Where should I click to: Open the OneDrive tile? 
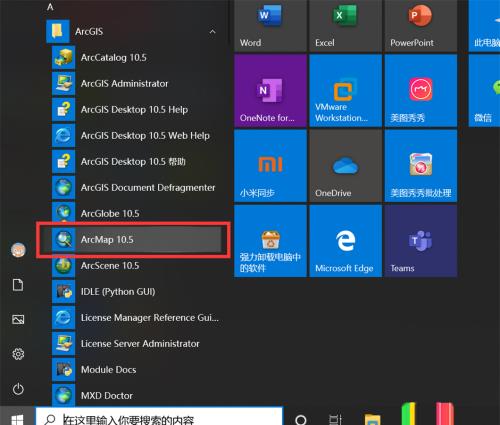tap(346, 166)
